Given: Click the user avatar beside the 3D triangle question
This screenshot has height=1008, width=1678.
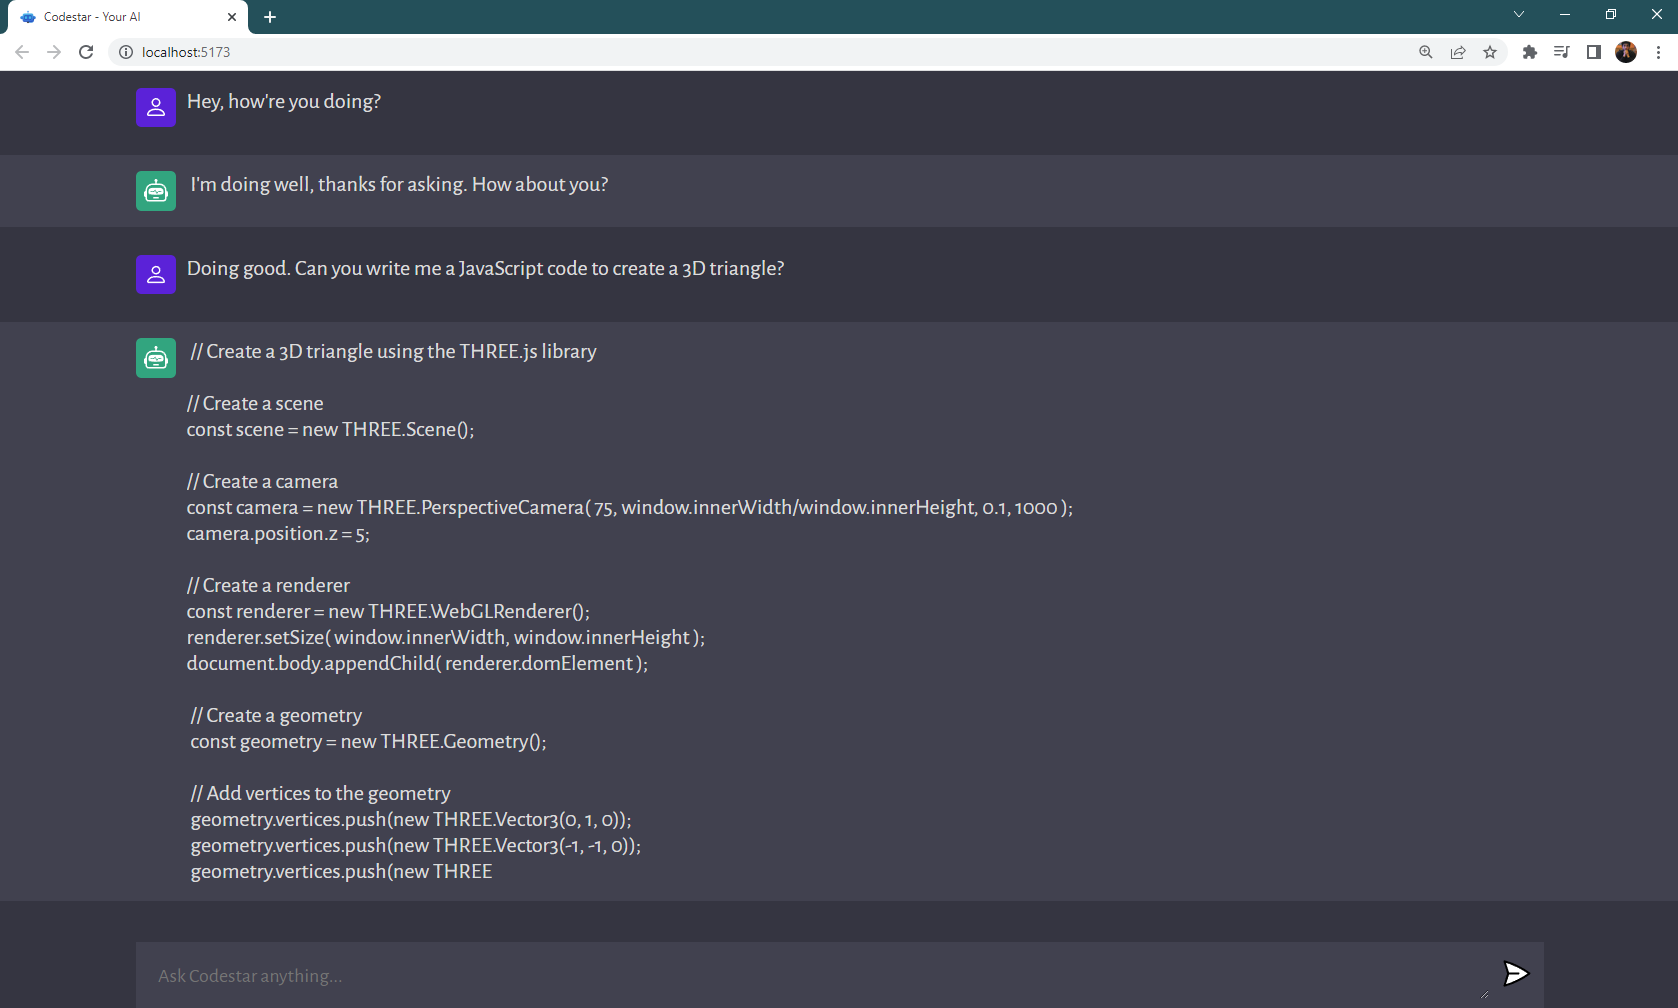Looking at the screenshot, I should tap(156, 274).
